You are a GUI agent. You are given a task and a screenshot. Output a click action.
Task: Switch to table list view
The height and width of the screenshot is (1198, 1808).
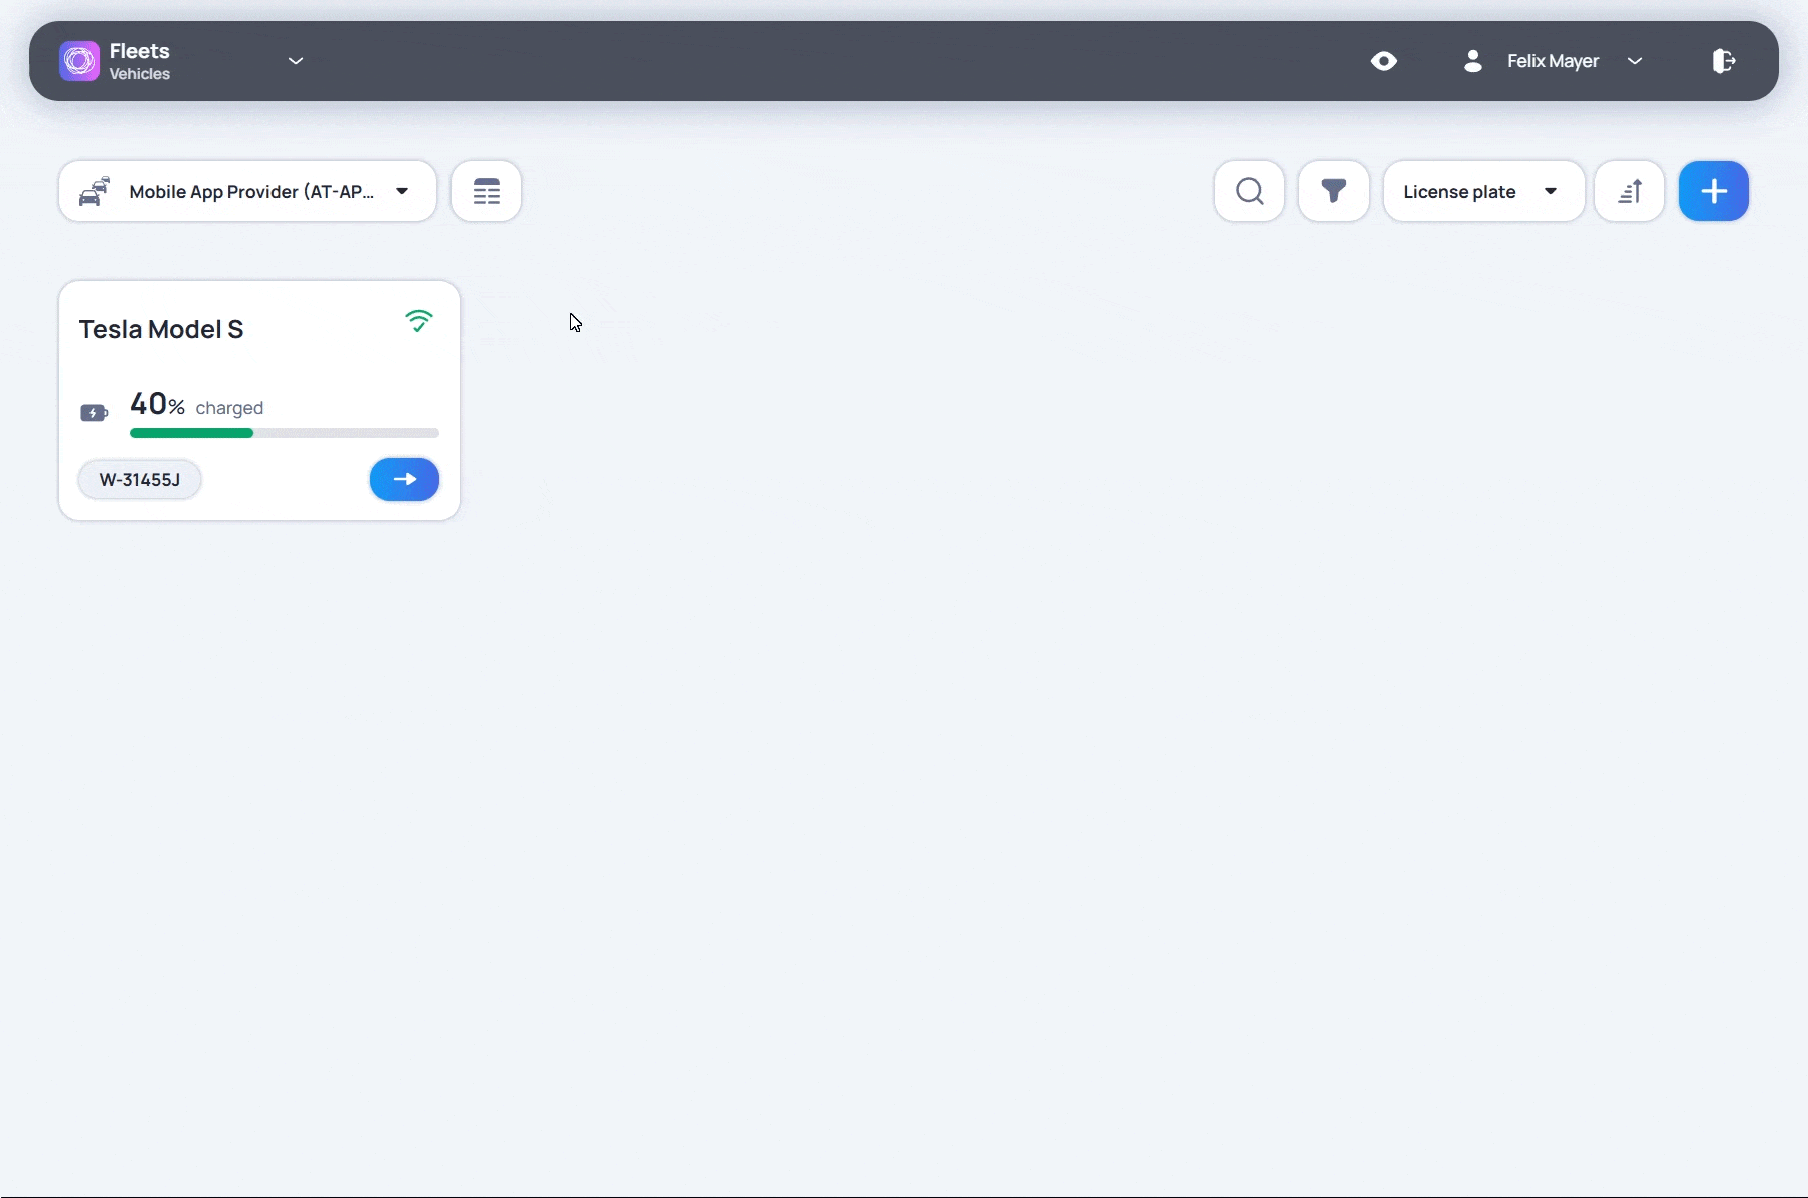486,191
